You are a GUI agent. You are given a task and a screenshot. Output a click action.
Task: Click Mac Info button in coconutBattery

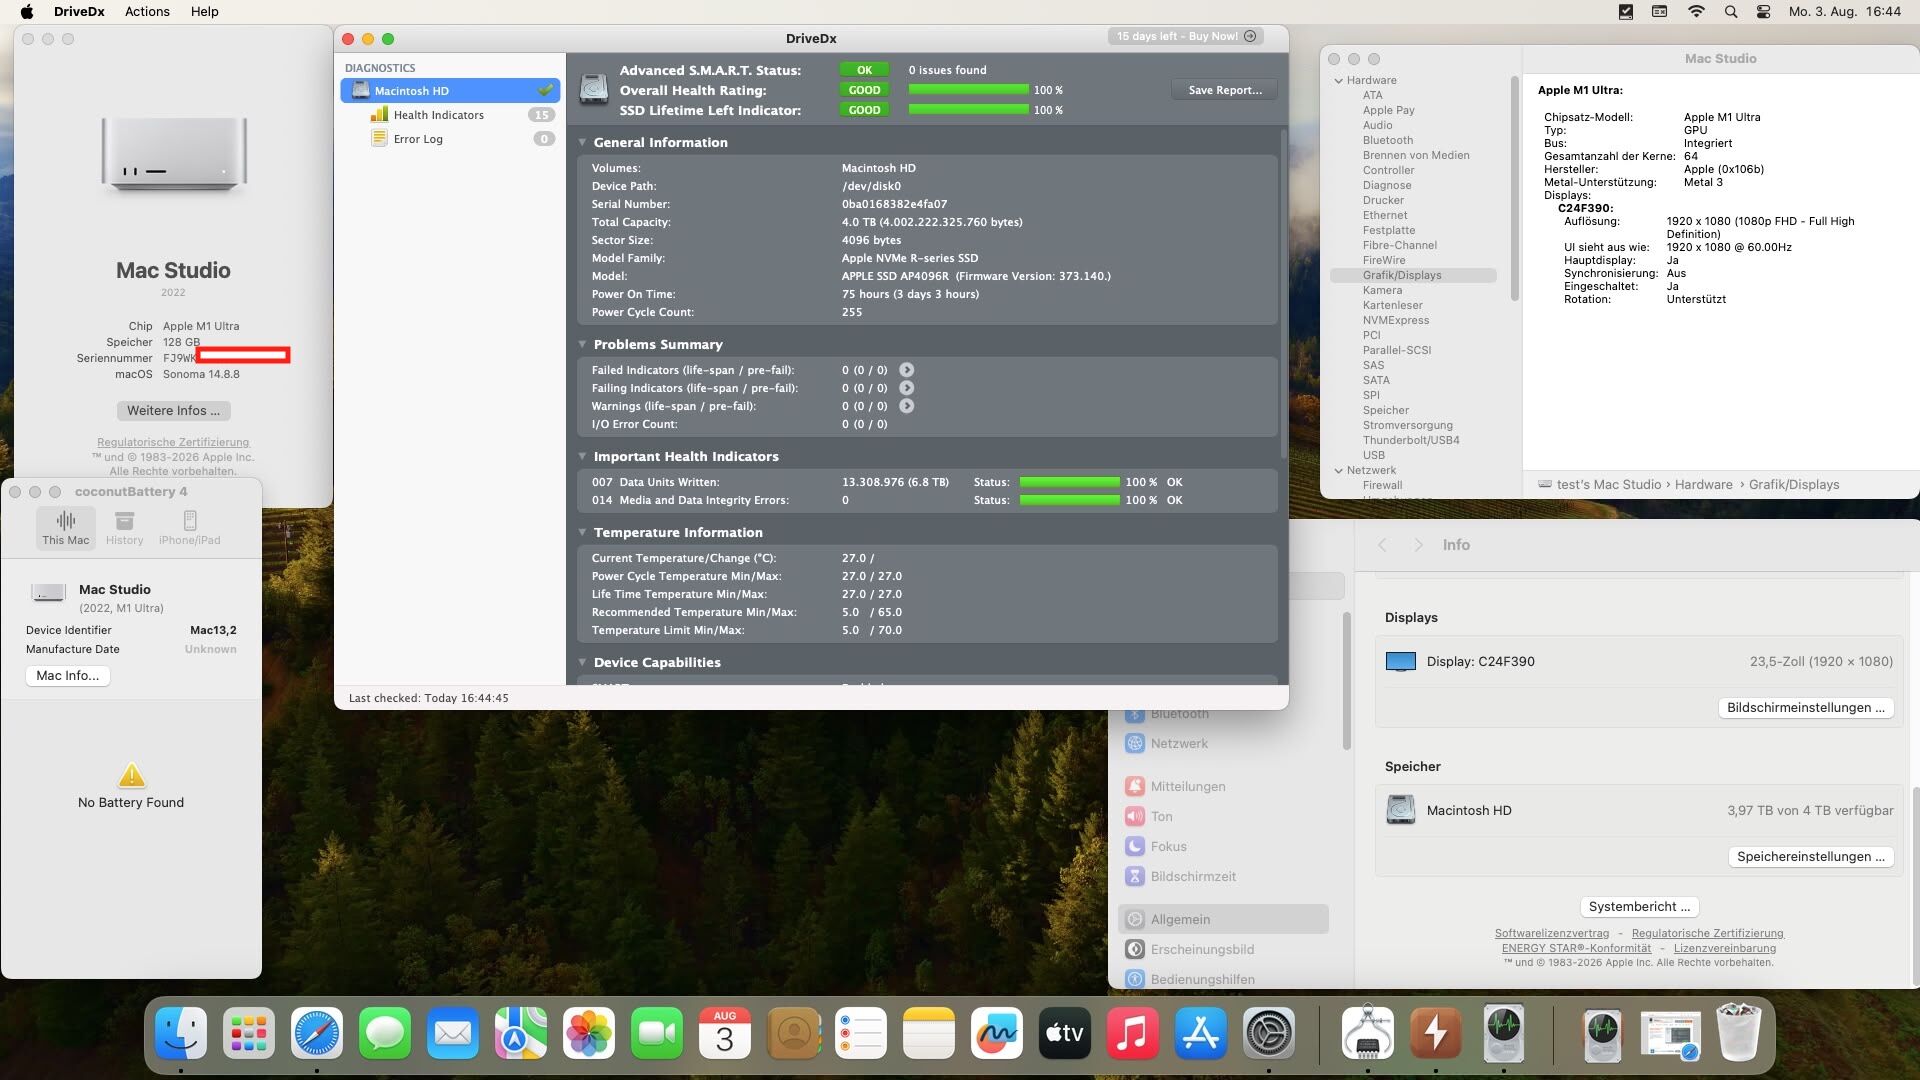point(68,676)
